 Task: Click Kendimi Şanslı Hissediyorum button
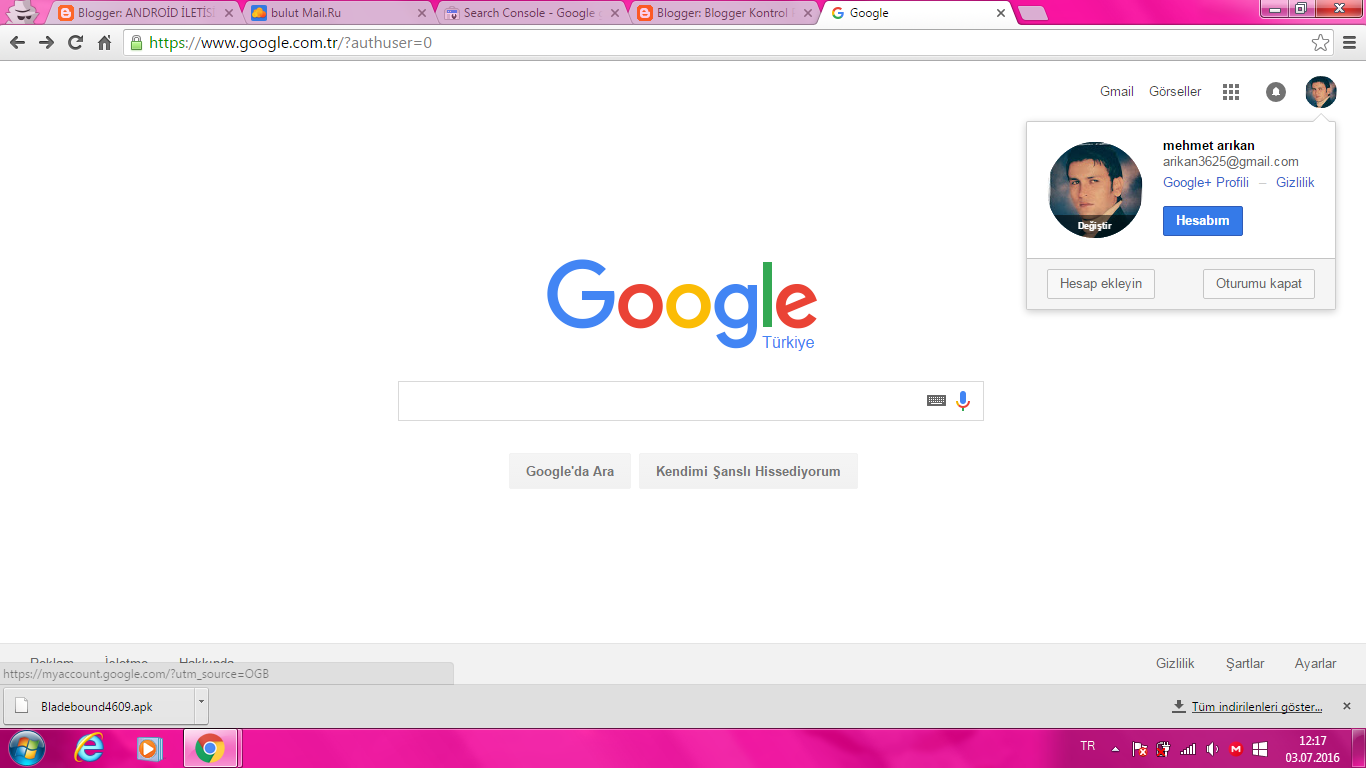[x=748, y=471]
